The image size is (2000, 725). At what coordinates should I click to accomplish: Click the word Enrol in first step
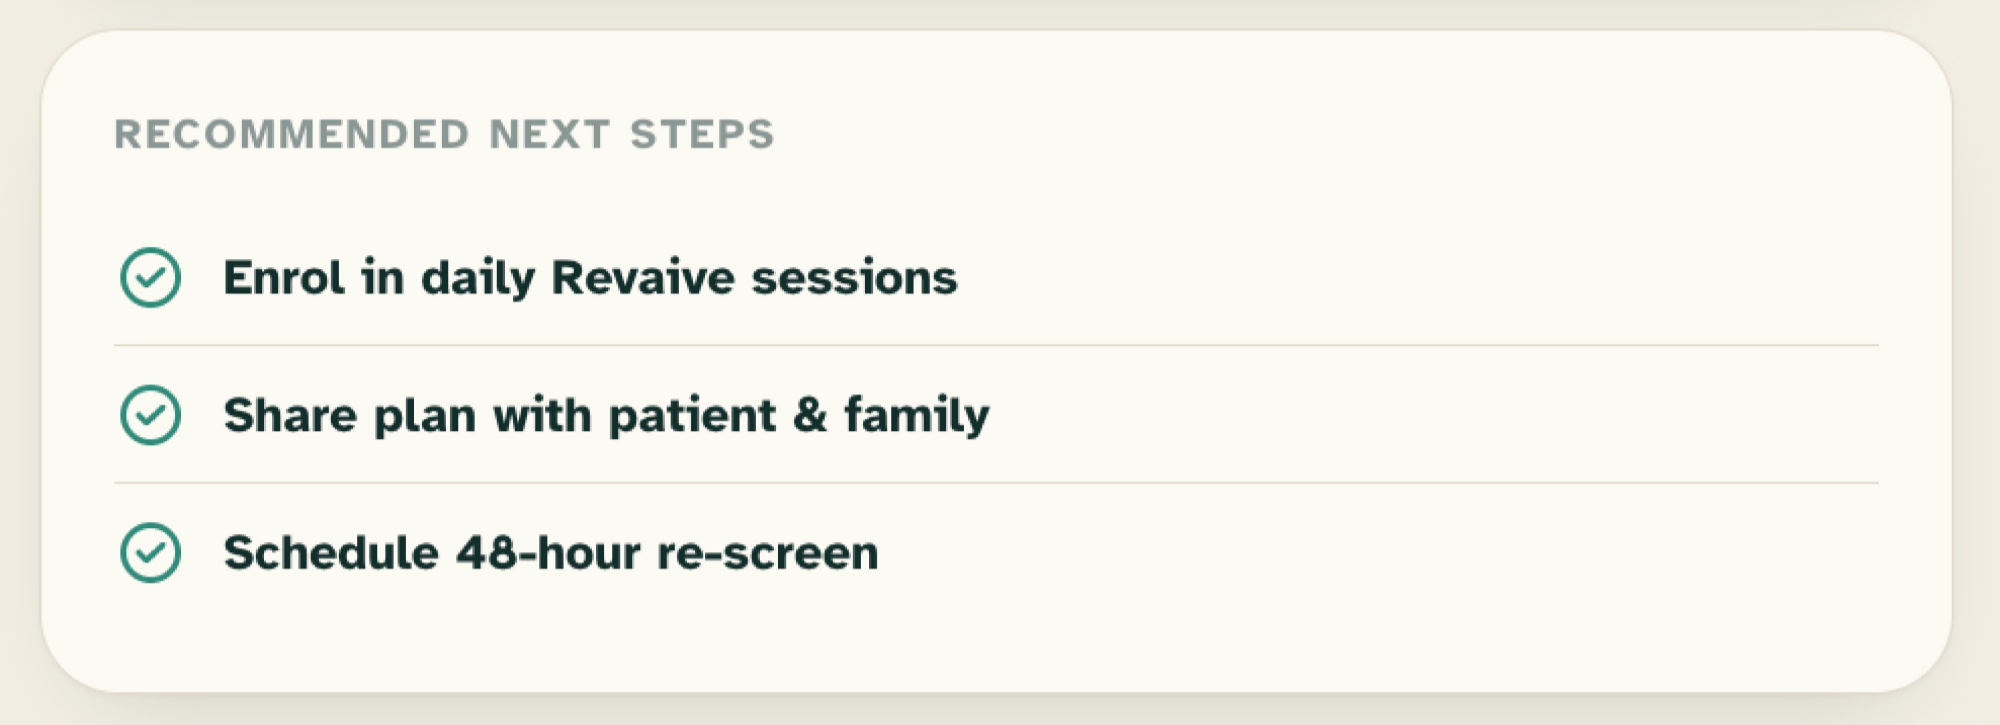click(x=284, y=277)
